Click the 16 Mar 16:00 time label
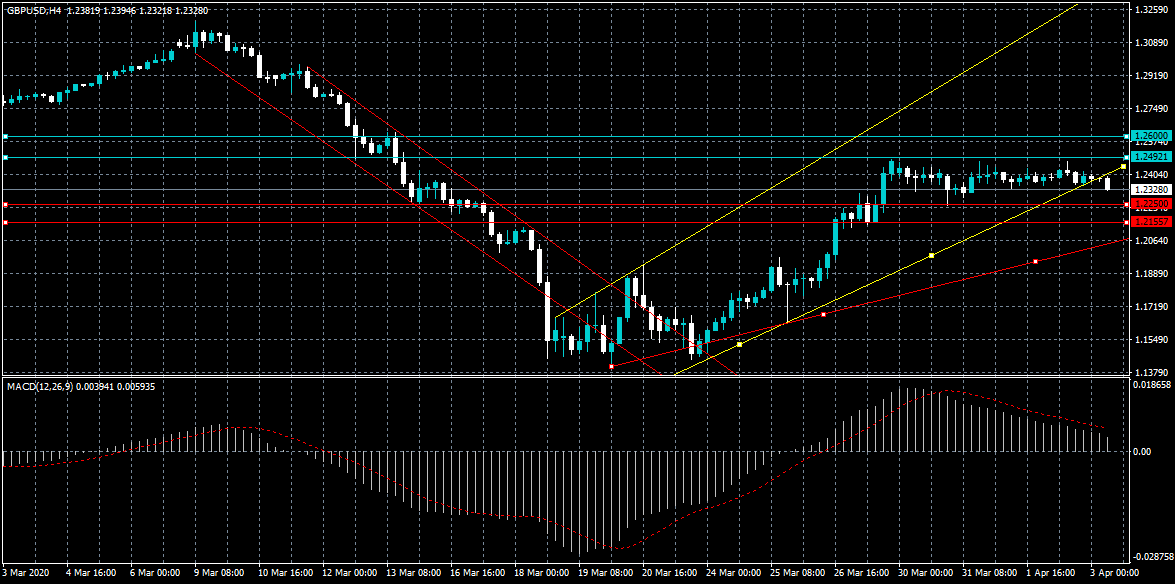This screenshot has width=1175, height=584. [478, 572]
